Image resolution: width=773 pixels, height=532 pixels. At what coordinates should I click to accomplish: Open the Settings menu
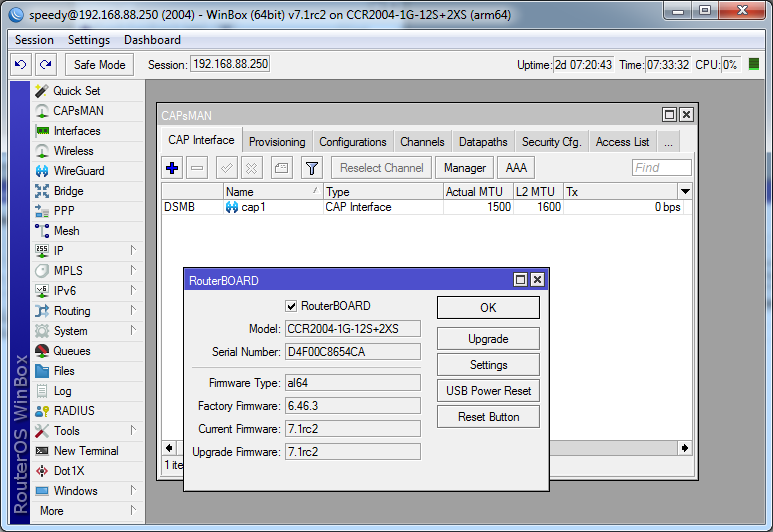point(89,40)
